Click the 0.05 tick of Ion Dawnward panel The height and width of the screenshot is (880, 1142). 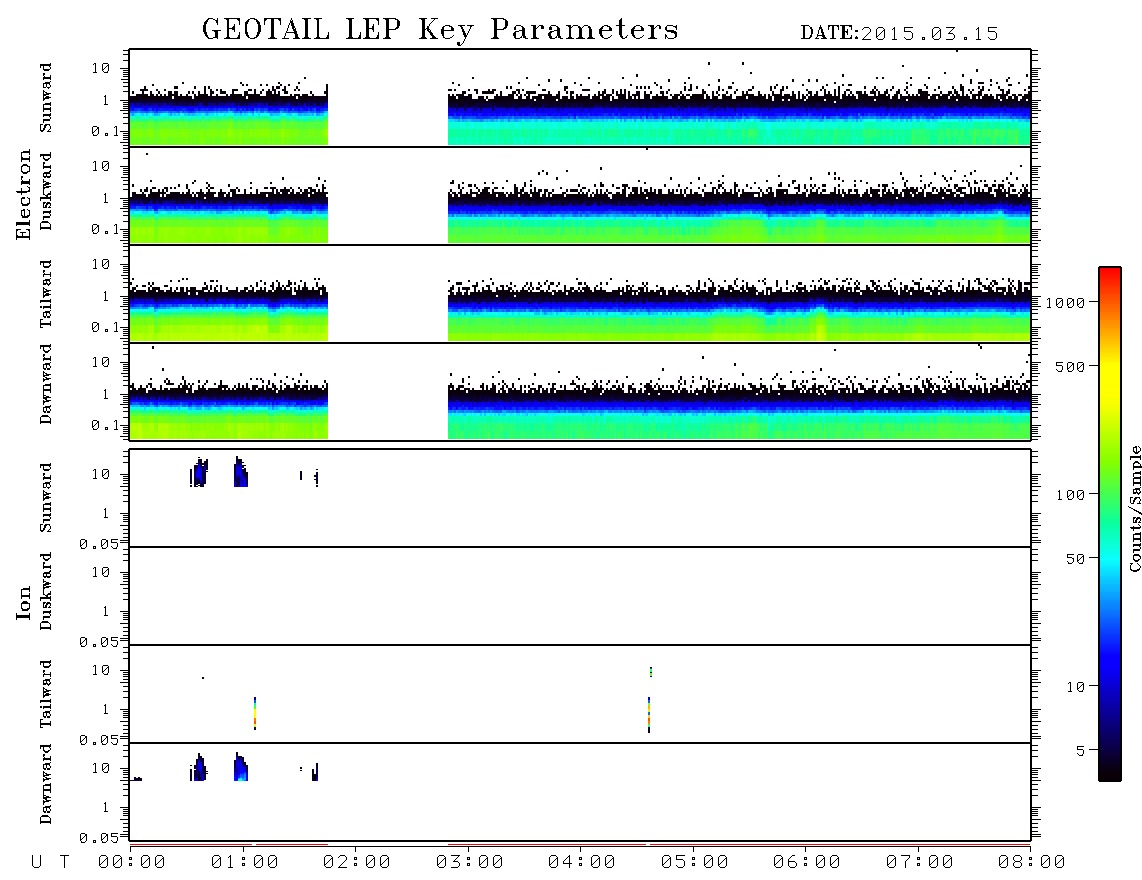coord(98,838)
